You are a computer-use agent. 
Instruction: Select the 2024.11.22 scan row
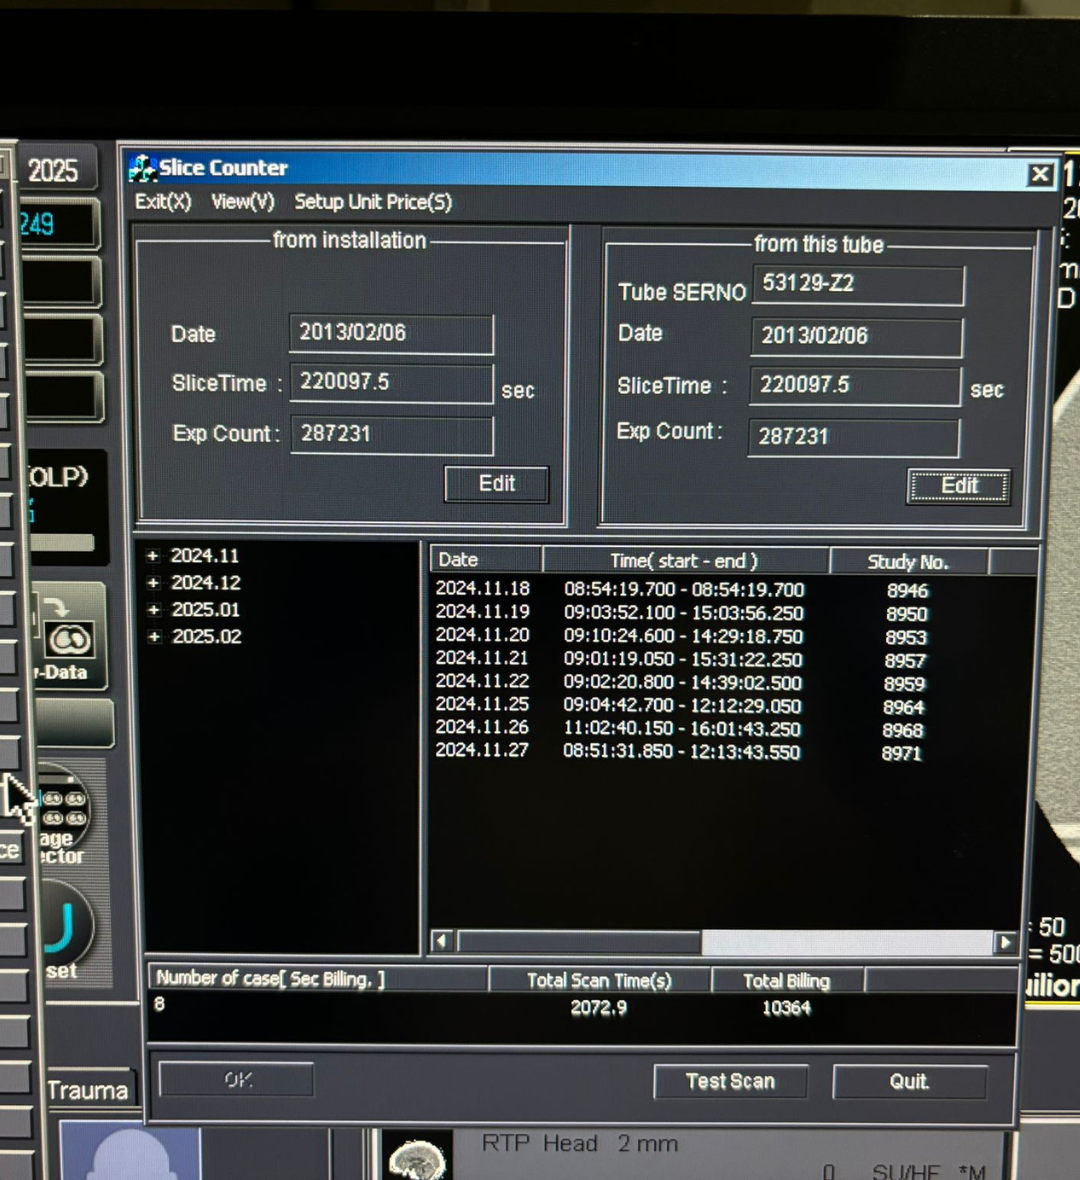pos(682,683)
